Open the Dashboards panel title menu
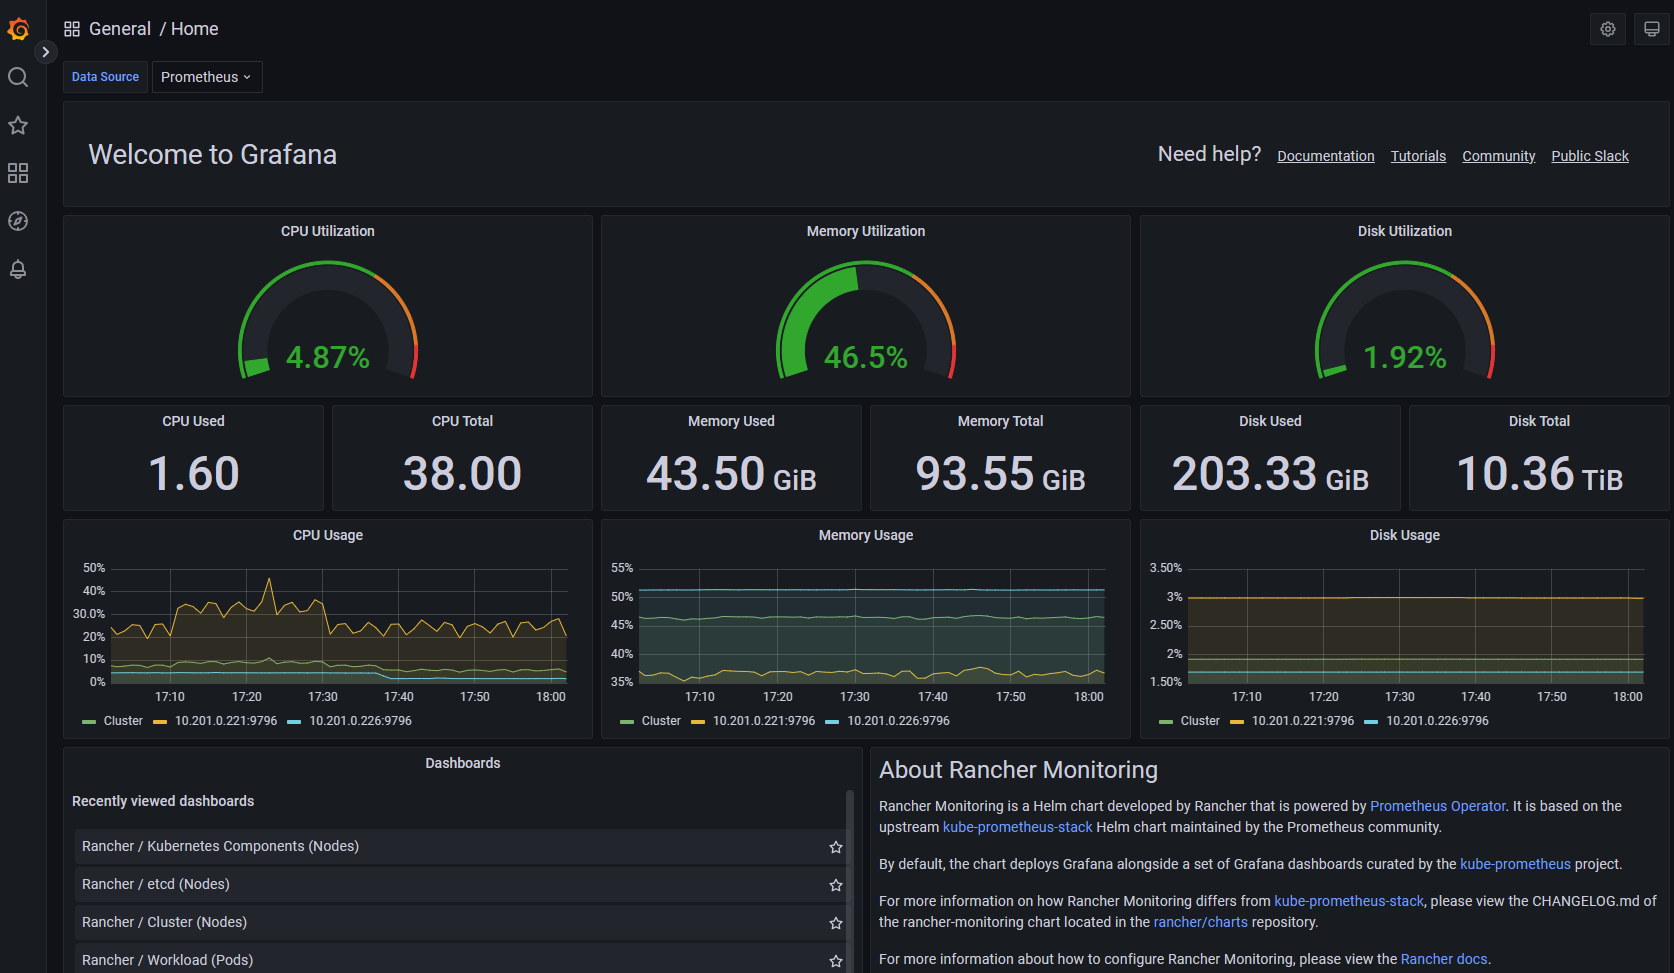1674x973 pixels. click(x=462, y=763)
